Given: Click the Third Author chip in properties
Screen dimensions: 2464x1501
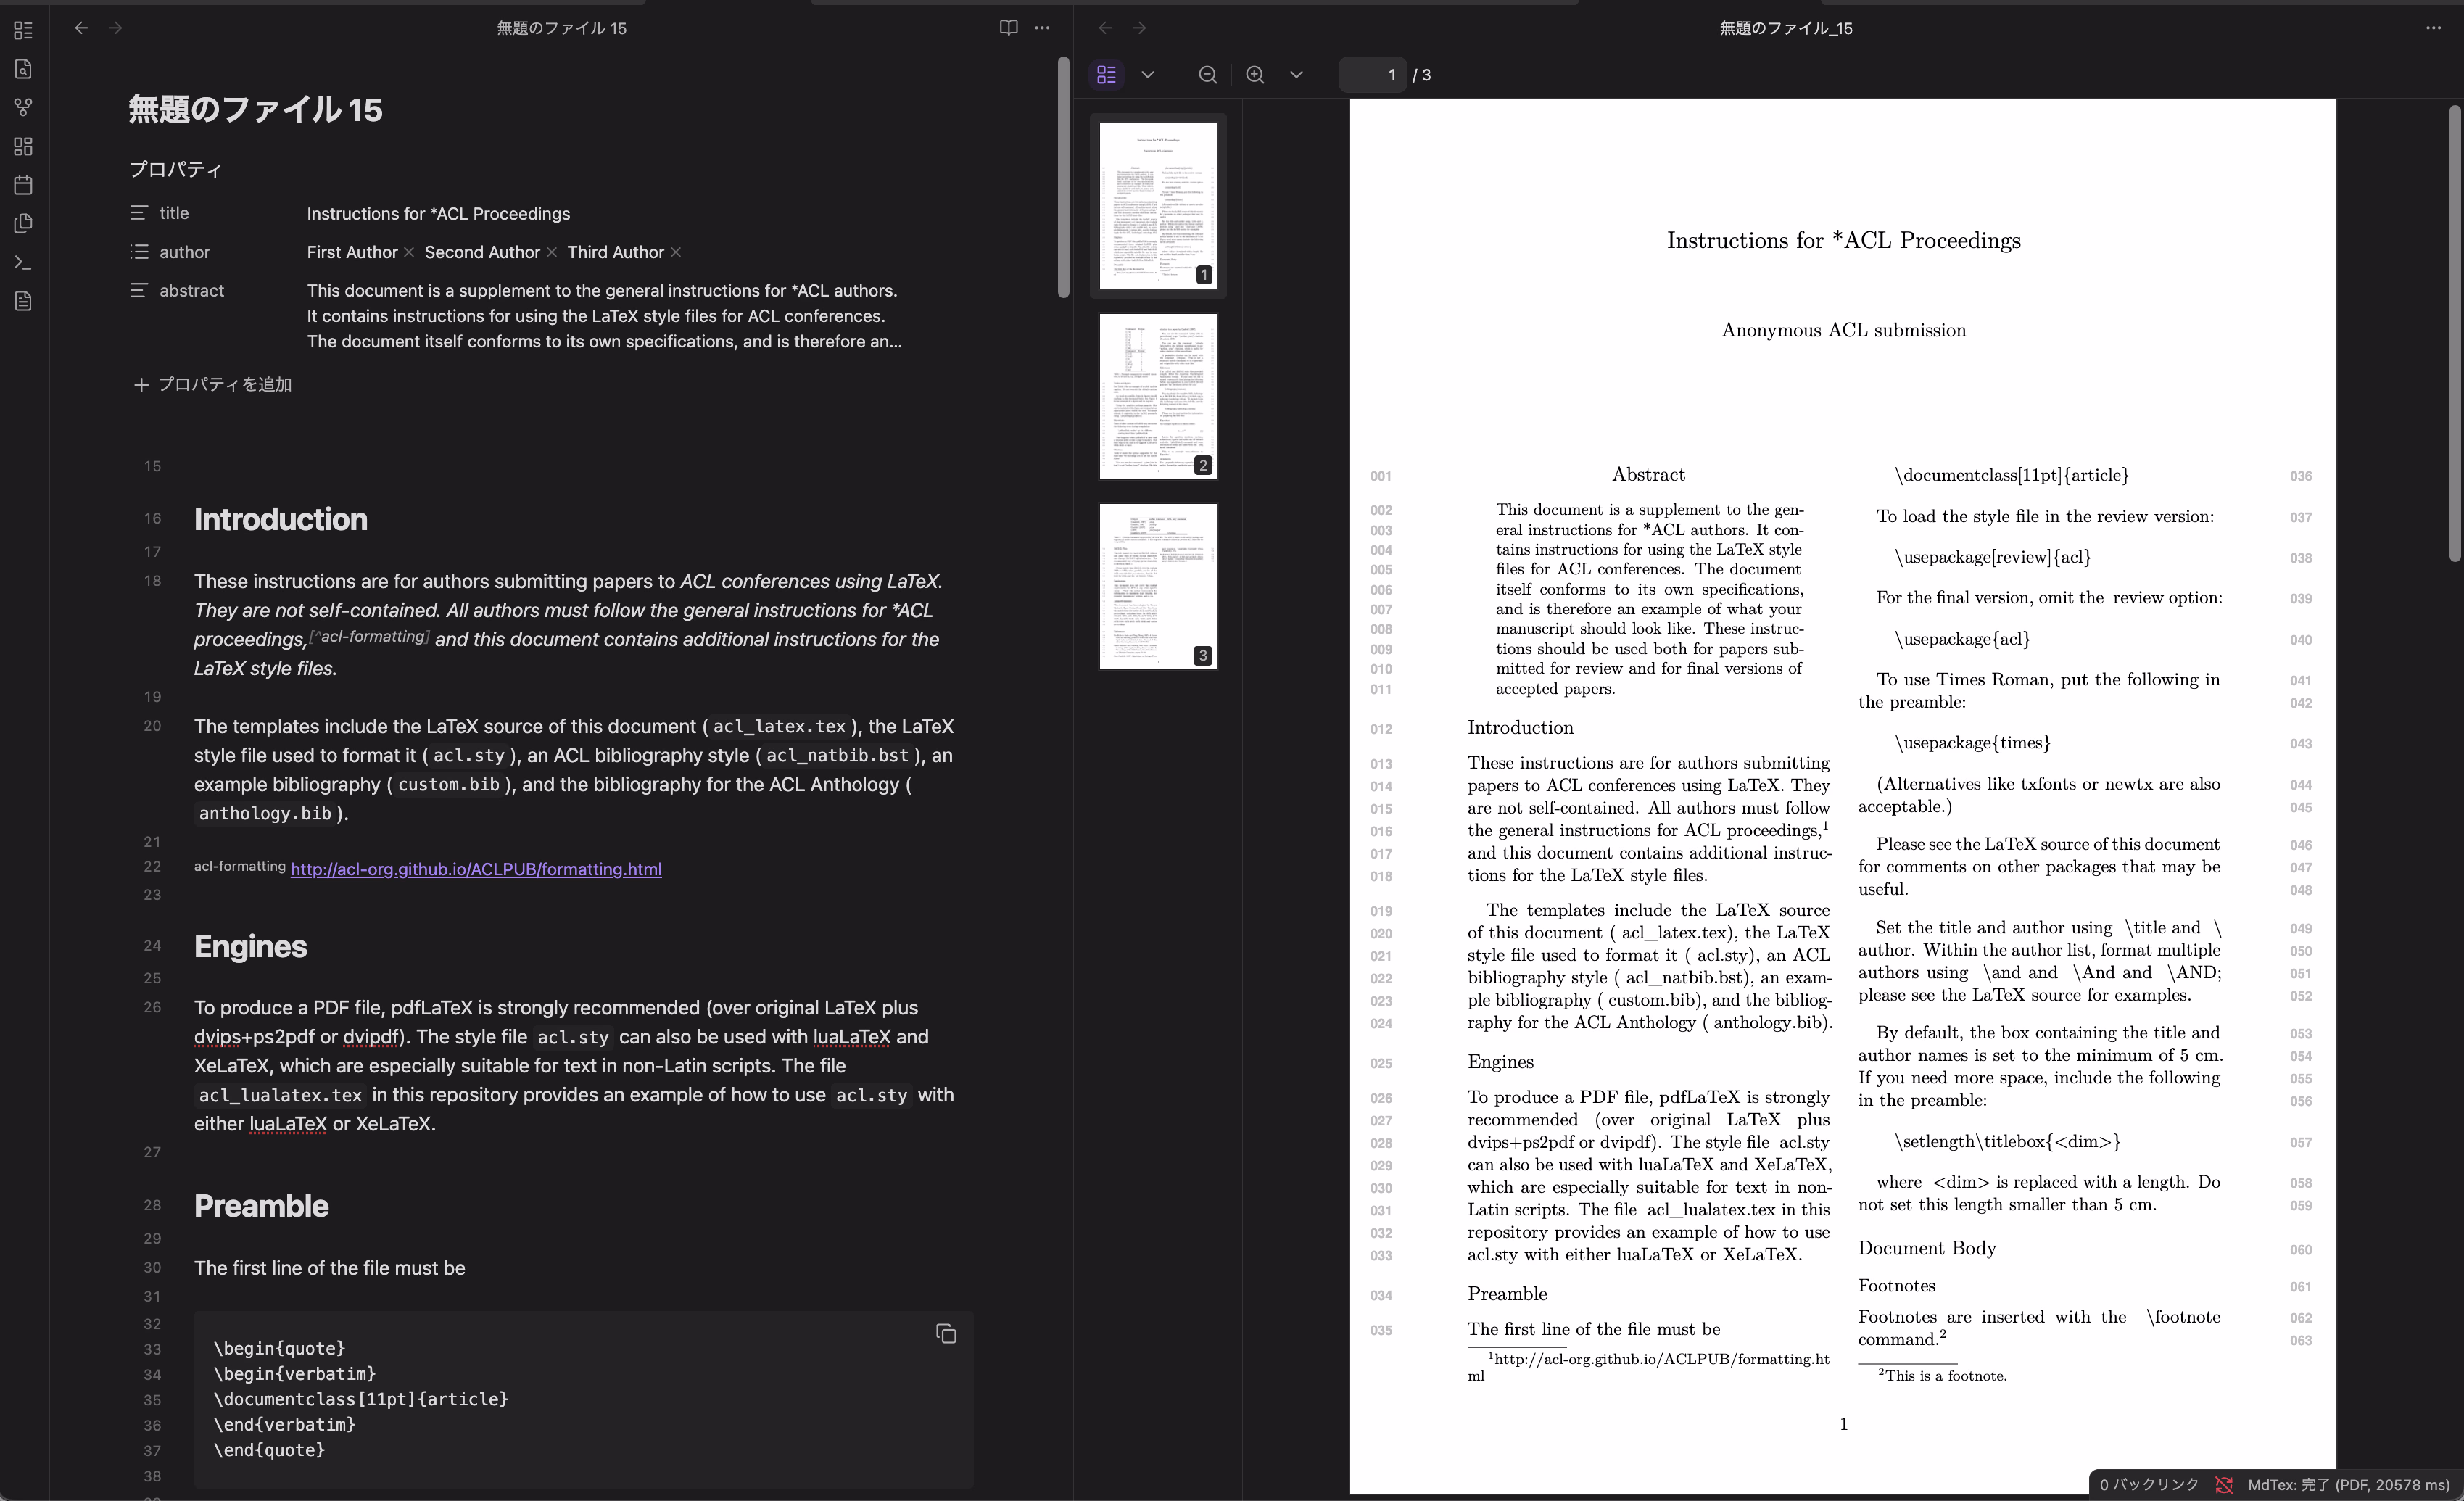Looking at the screenshot, I should [x=615, y=252].
